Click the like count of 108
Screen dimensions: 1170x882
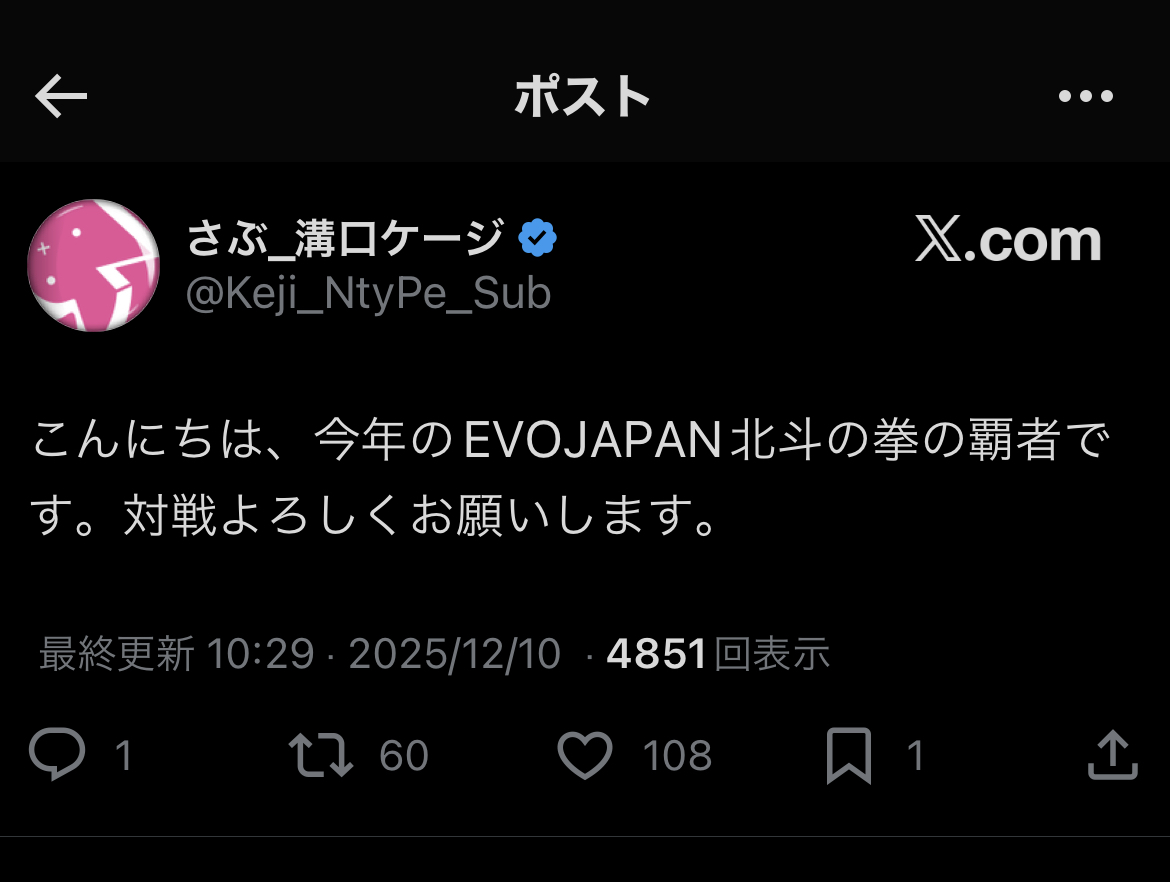tap(677, 756)
